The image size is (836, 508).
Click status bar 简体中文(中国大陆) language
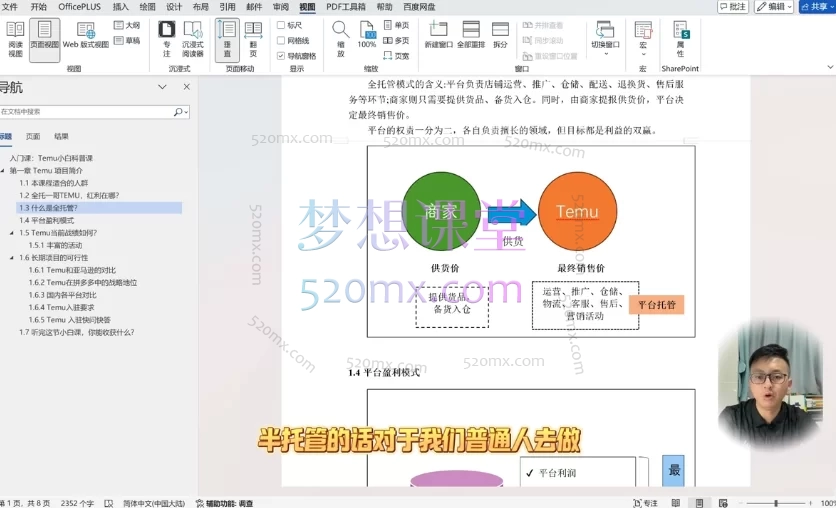click(154, 503)
